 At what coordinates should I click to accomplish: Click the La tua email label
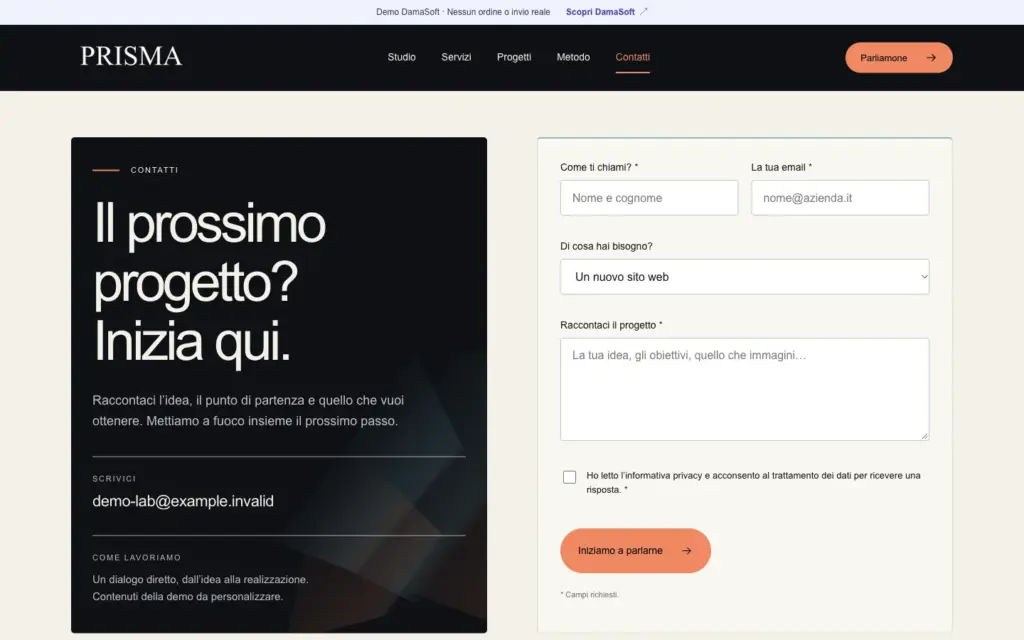[x=781, y=167]
